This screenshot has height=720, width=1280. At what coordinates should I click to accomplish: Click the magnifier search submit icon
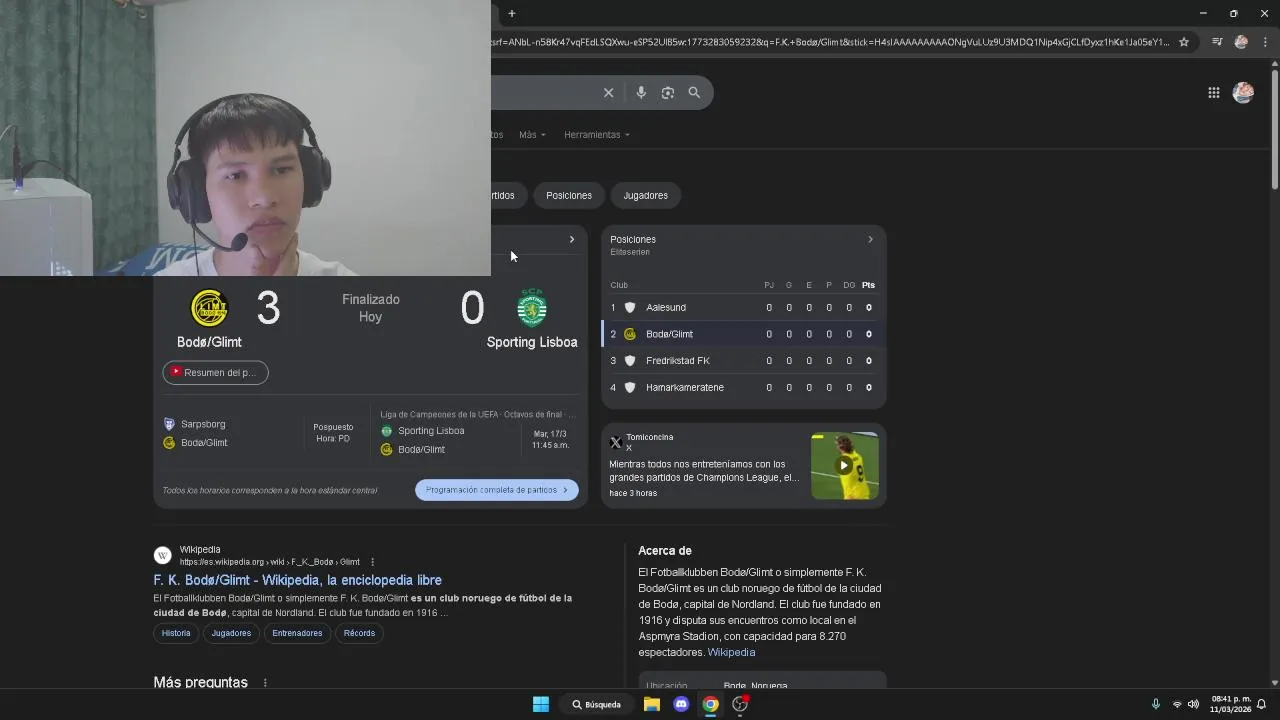click(x=694, y=92)
